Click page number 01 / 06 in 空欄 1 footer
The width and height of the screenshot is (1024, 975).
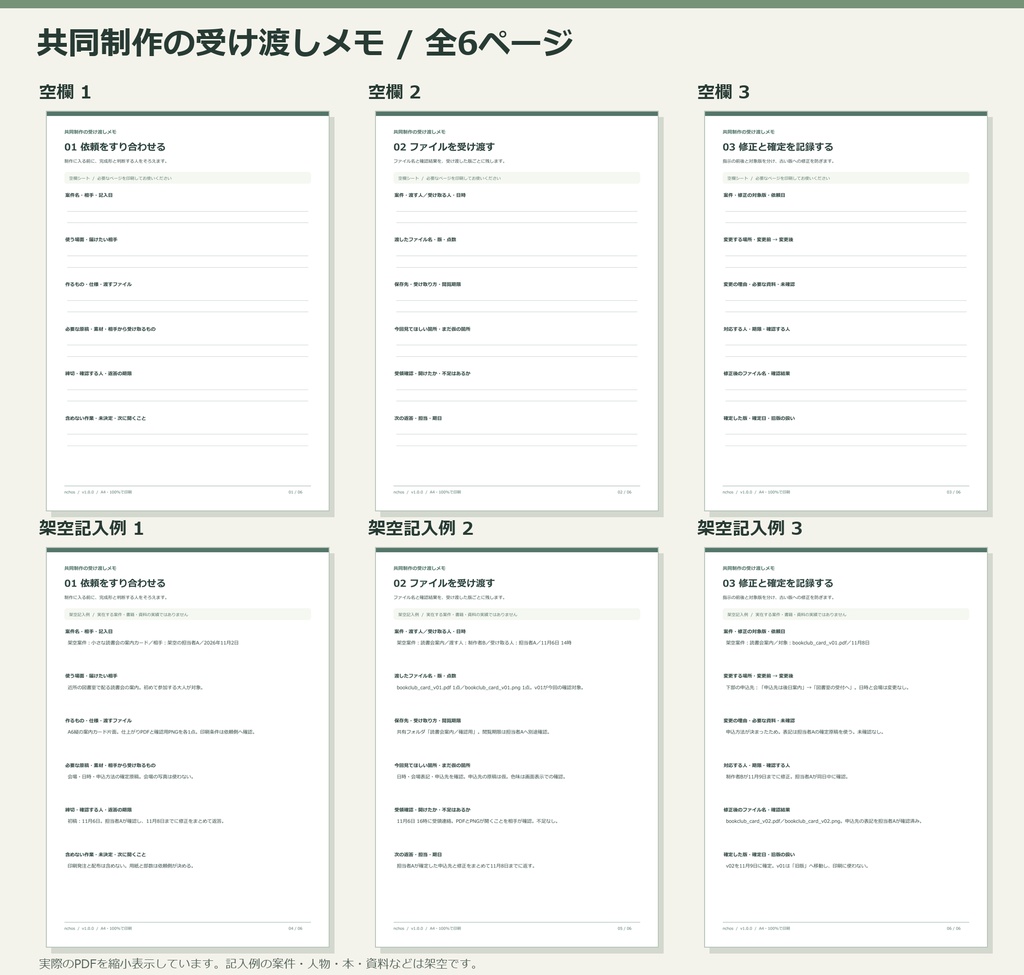(295, 492)
